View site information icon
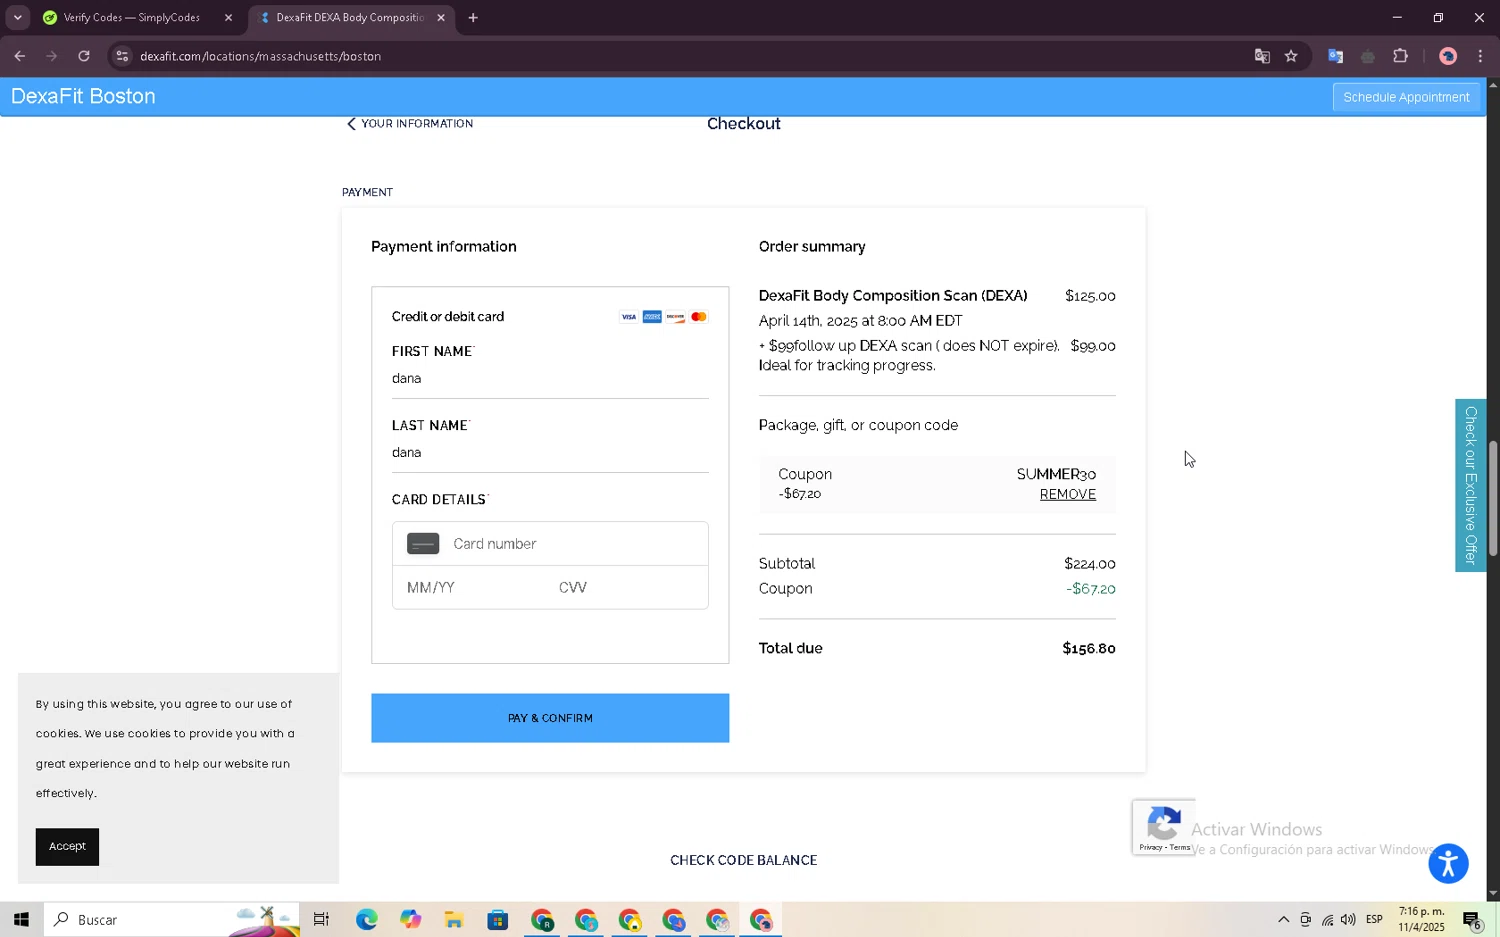Viewport: 1500px width, 937px height. coord(122,56)
